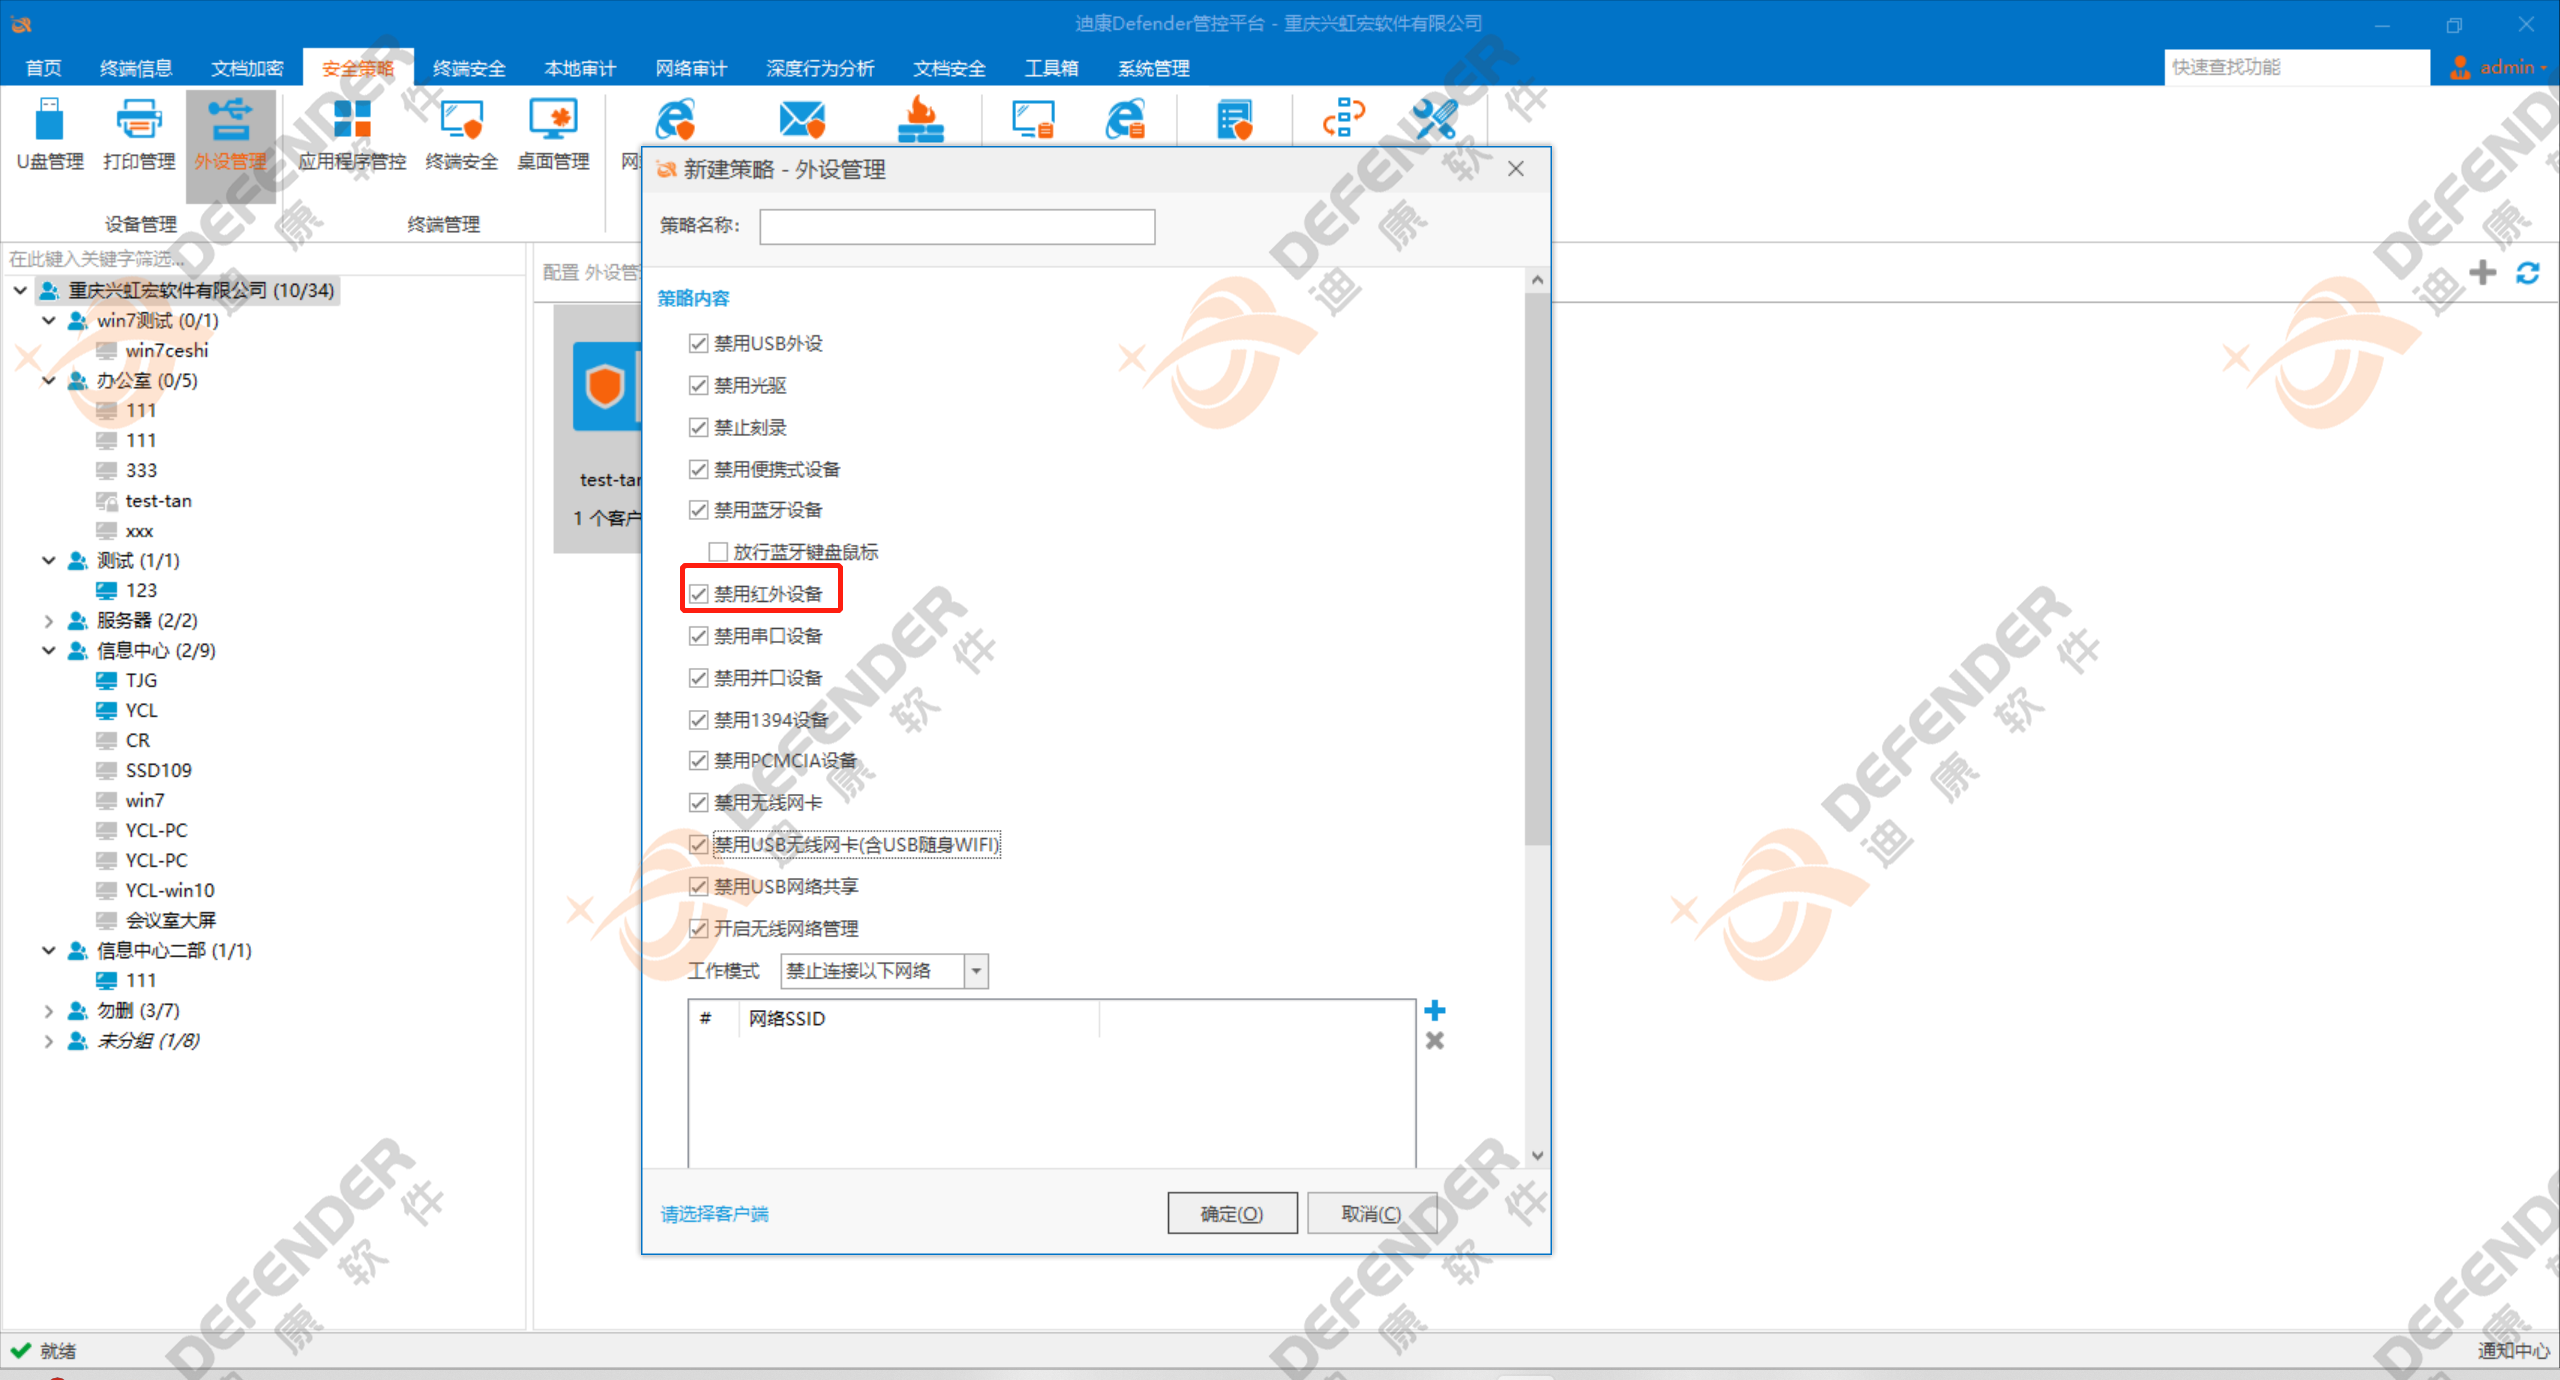Expand 勿删 (3/7) group

(x=48, y=1010)
